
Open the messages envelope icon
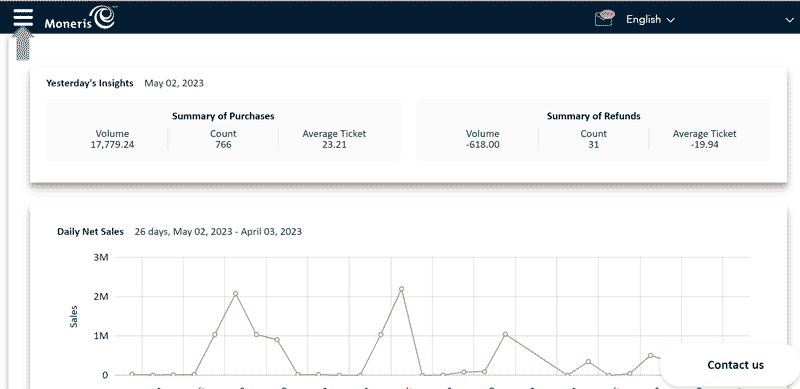604,18
